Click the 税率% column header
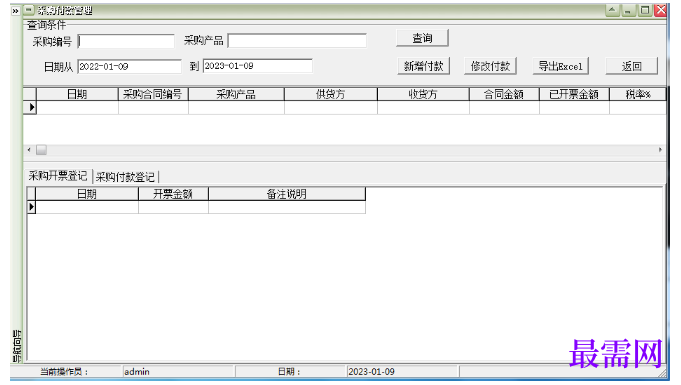681x385 pixels. point(638,94)
